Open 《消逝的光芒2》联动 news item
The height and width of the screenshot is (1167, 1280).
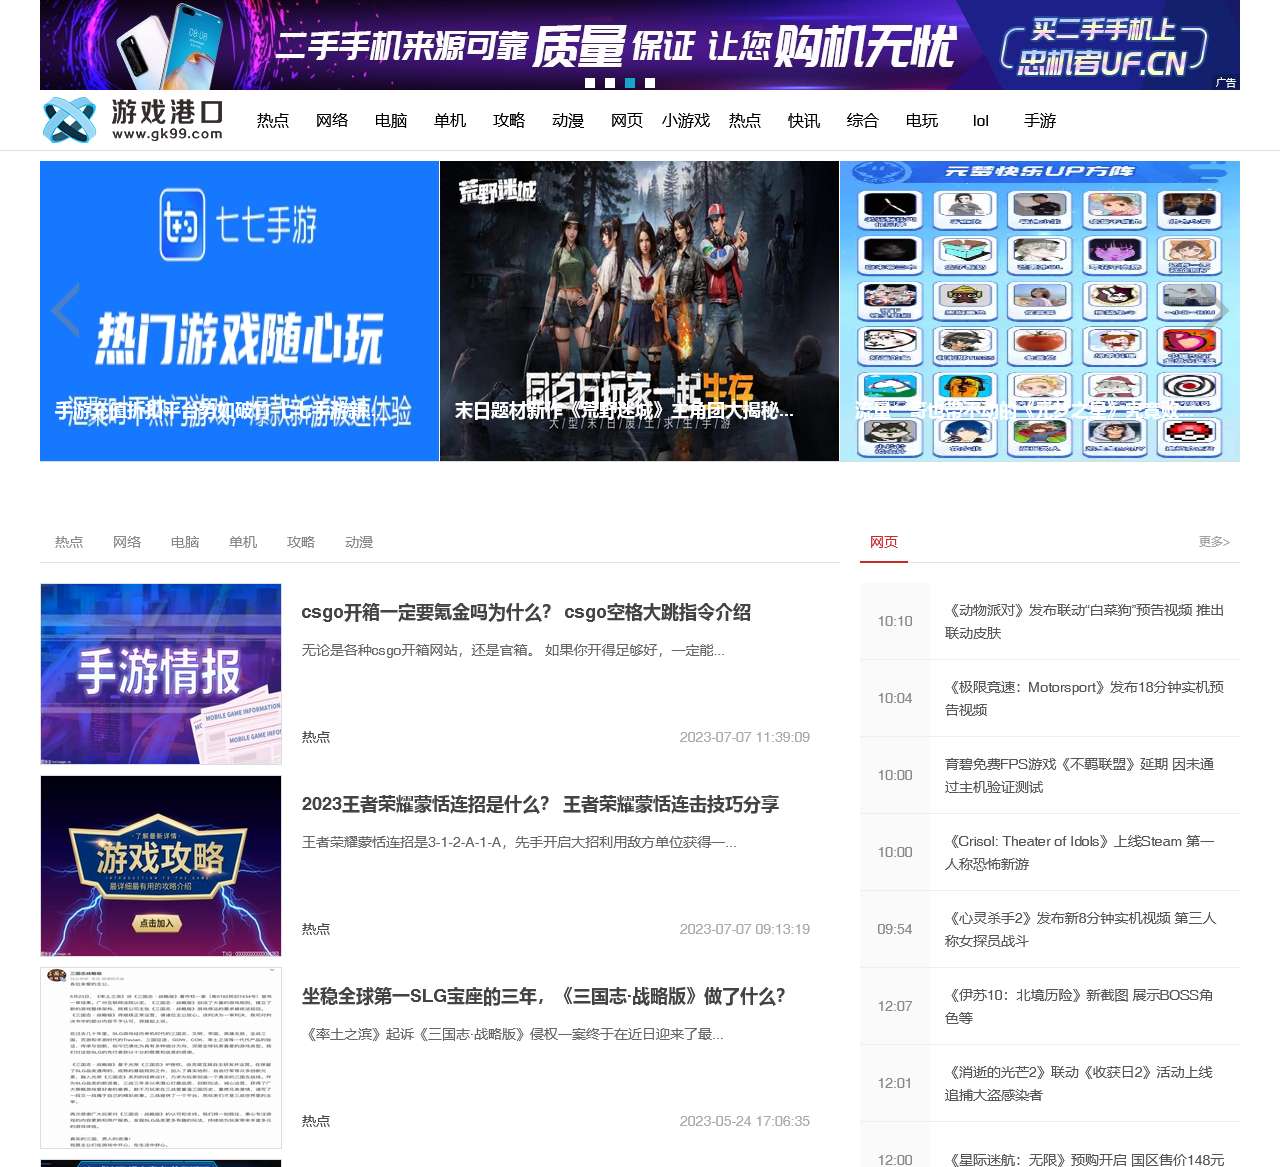coord(1079,1083)
